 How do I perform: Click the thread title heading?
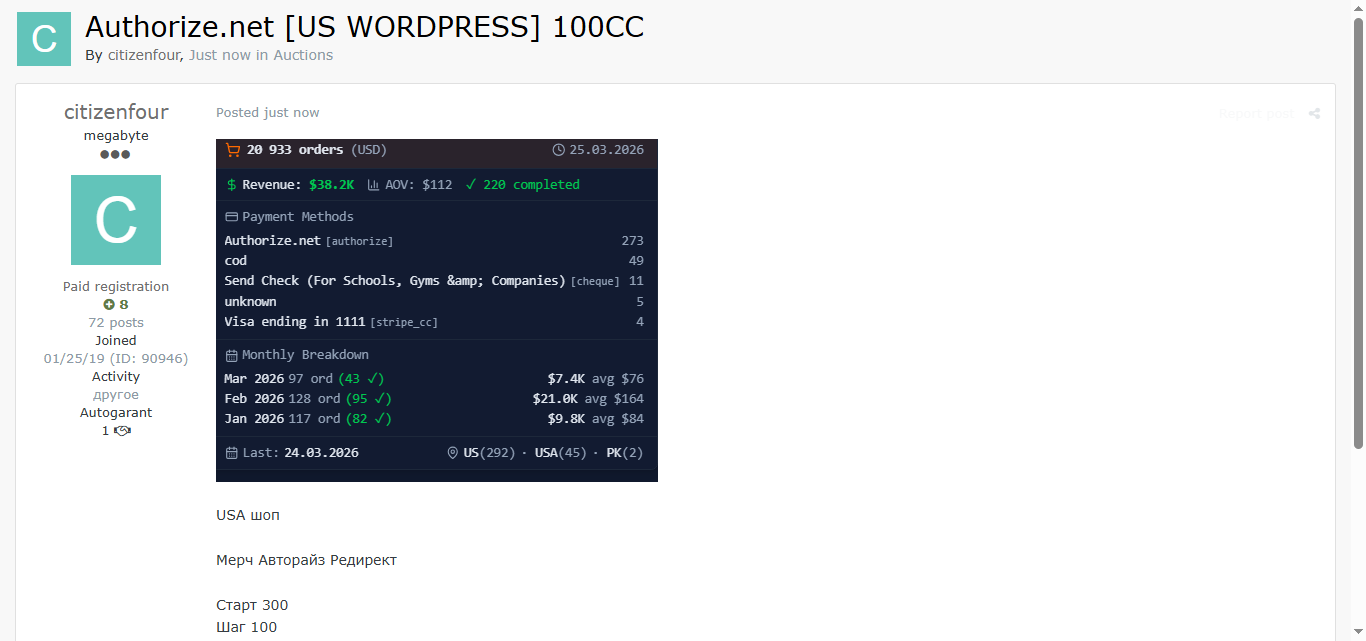[364, 27]
